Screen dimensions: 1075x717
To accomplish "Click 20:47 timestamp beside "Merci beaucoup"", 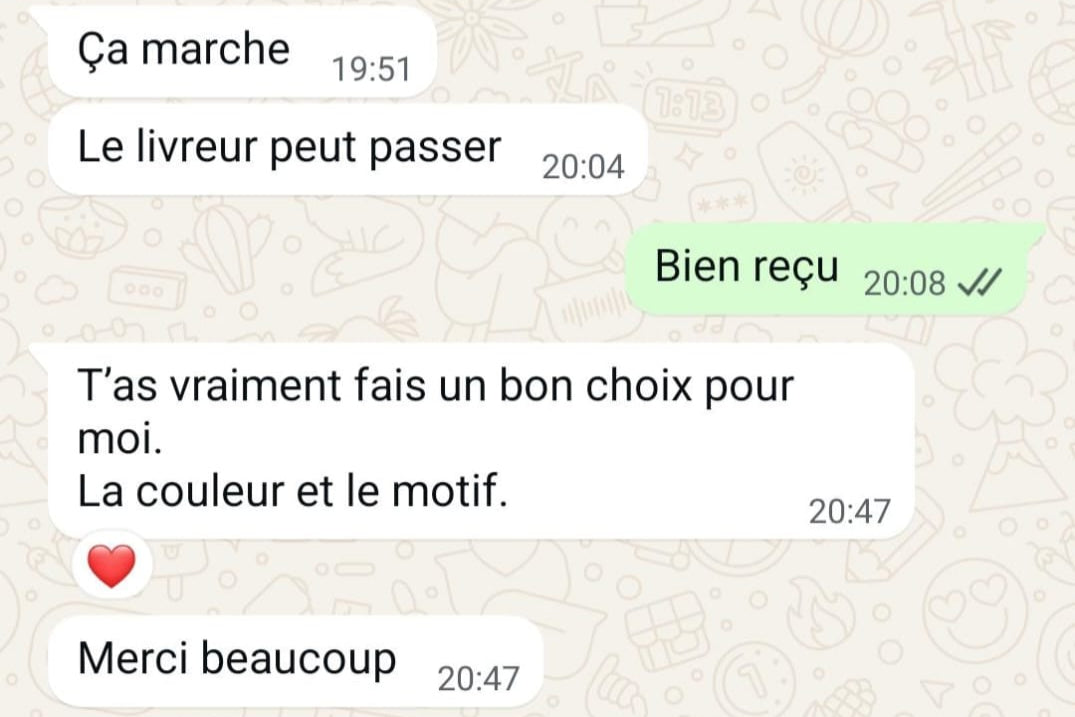I will tap(479, 679).
